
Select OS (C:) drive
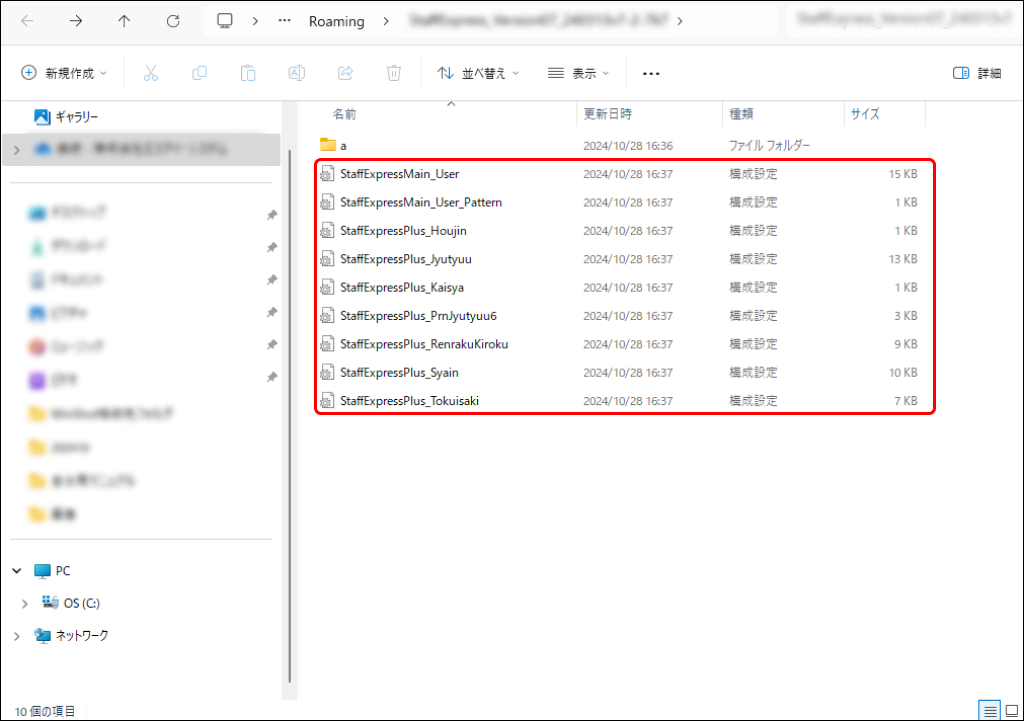(71, 603)
